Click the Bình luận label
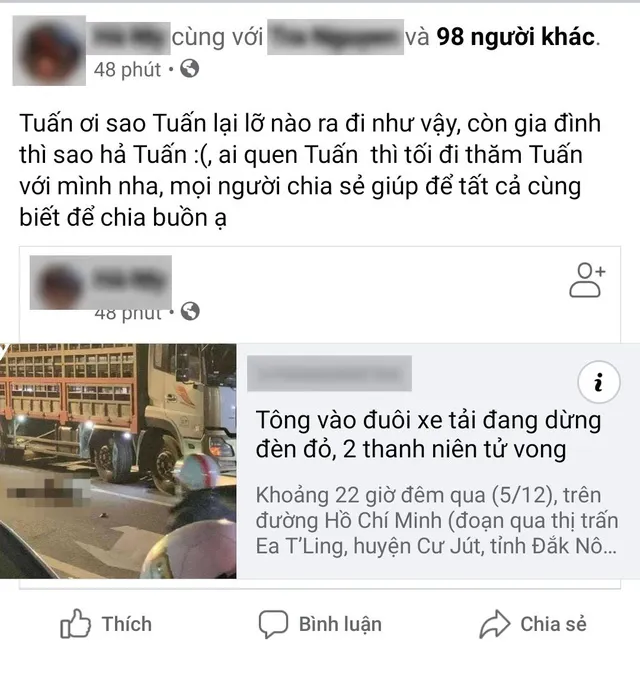Screen dimensions: 640x673 point(340,624)
